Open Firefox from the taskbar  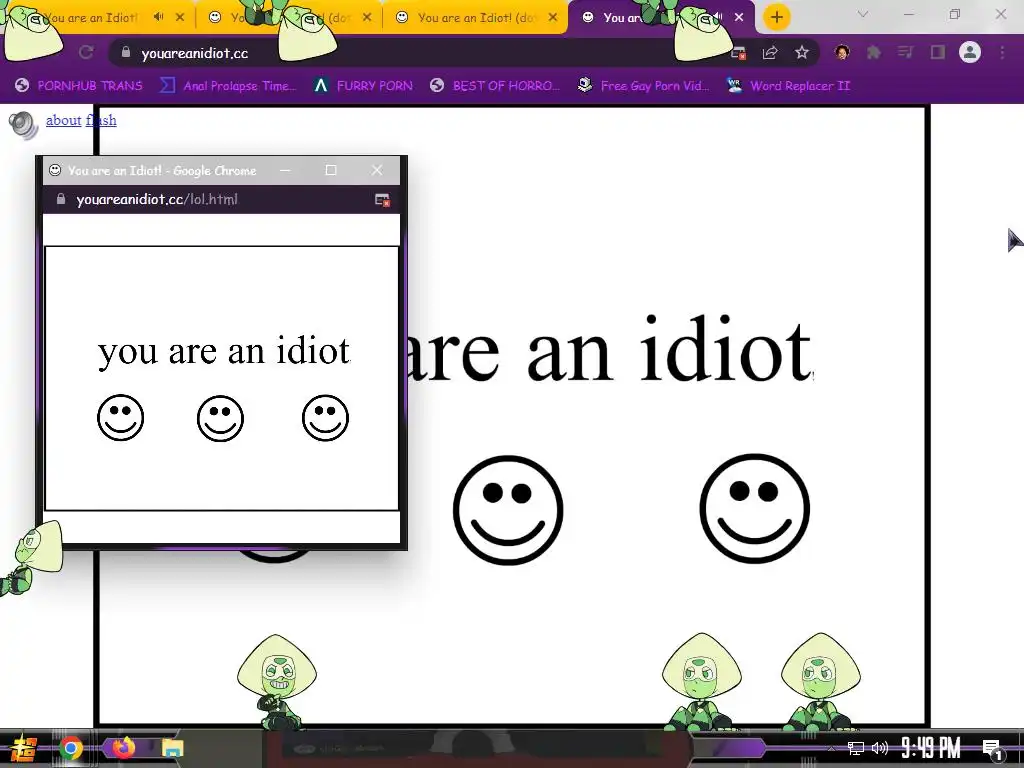[123, 747]
